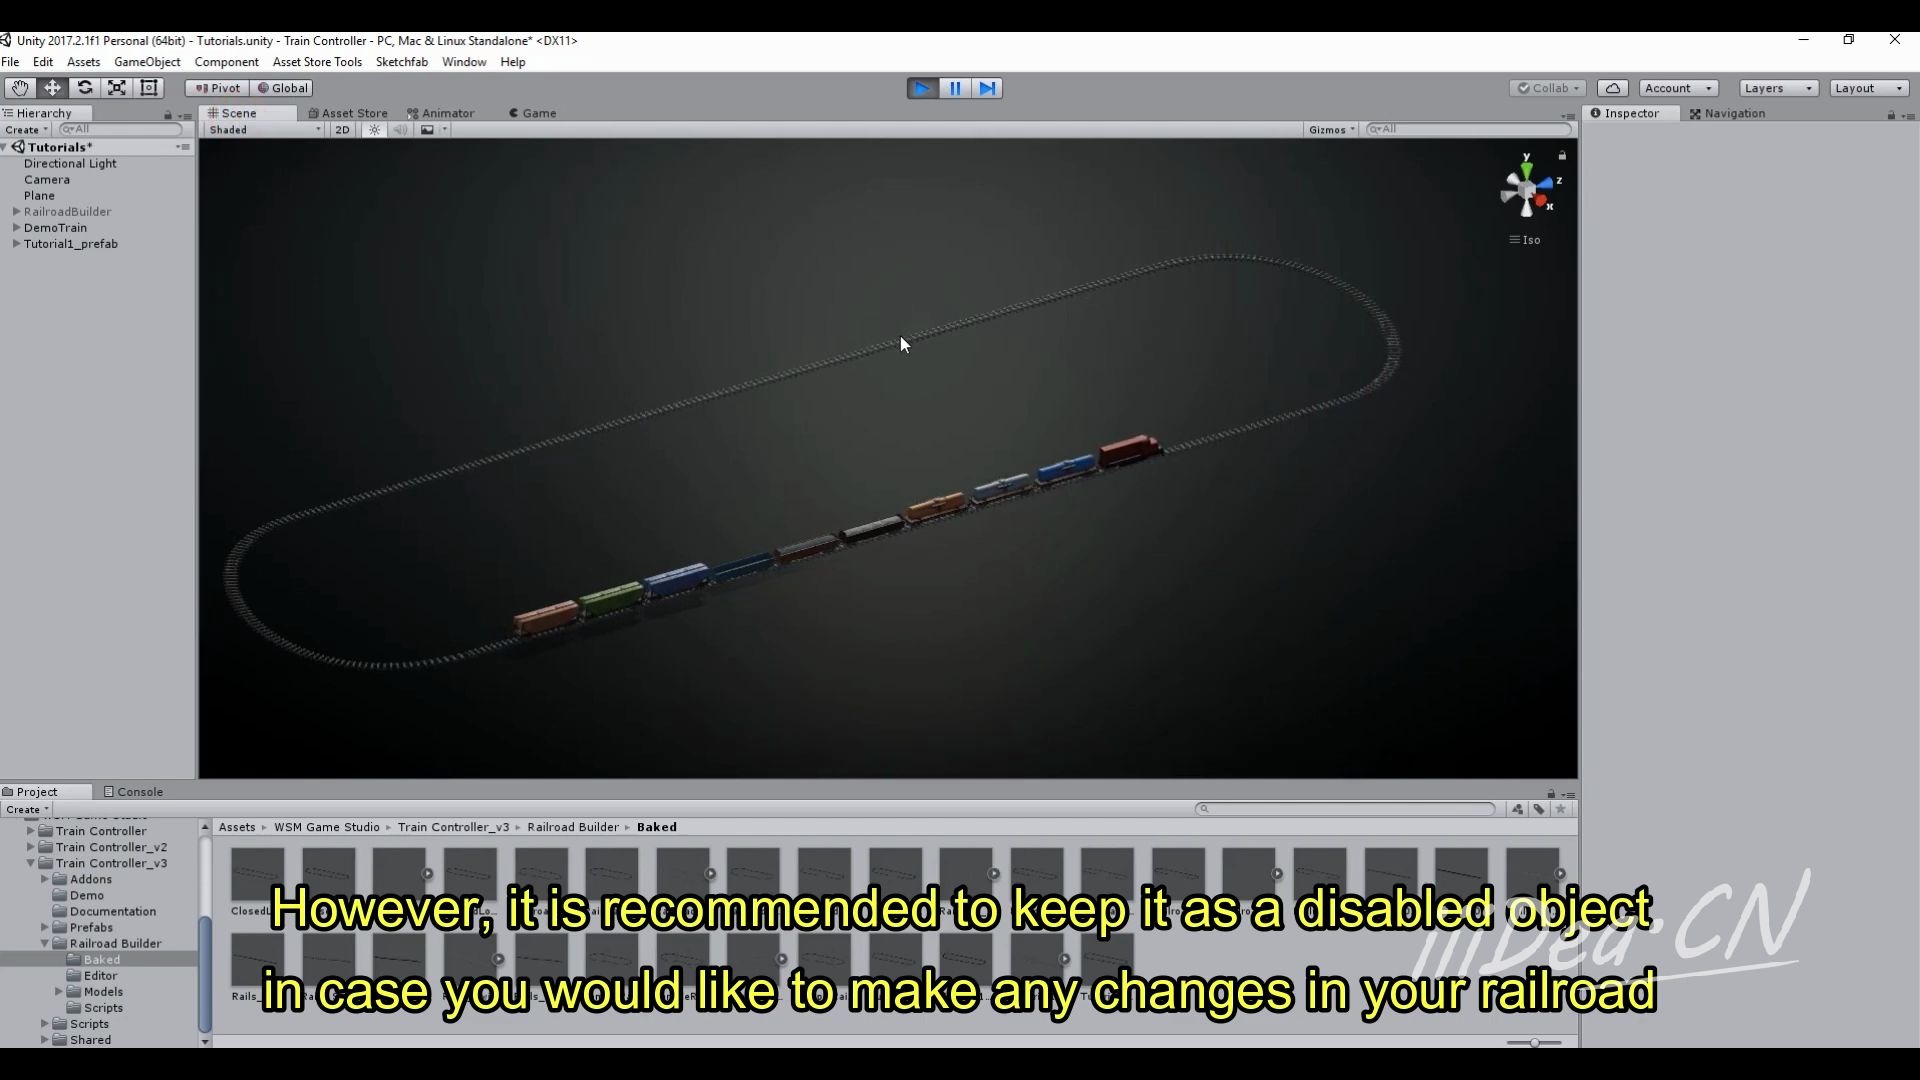Open the Shaded draw mode dropdown
The image size is (1920, 1080).
(263, 130)
